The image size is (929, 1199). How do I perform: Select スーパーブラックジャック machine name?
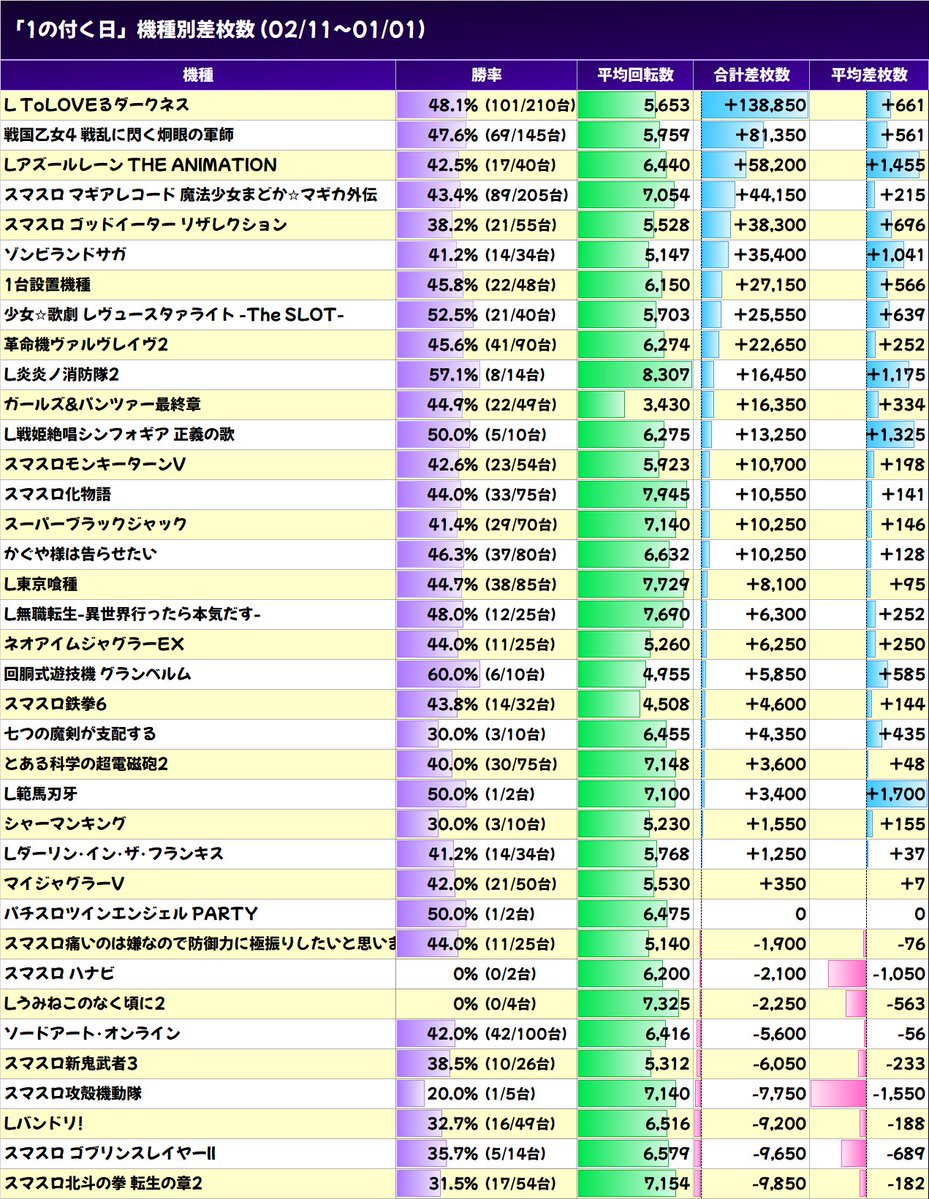96,525
